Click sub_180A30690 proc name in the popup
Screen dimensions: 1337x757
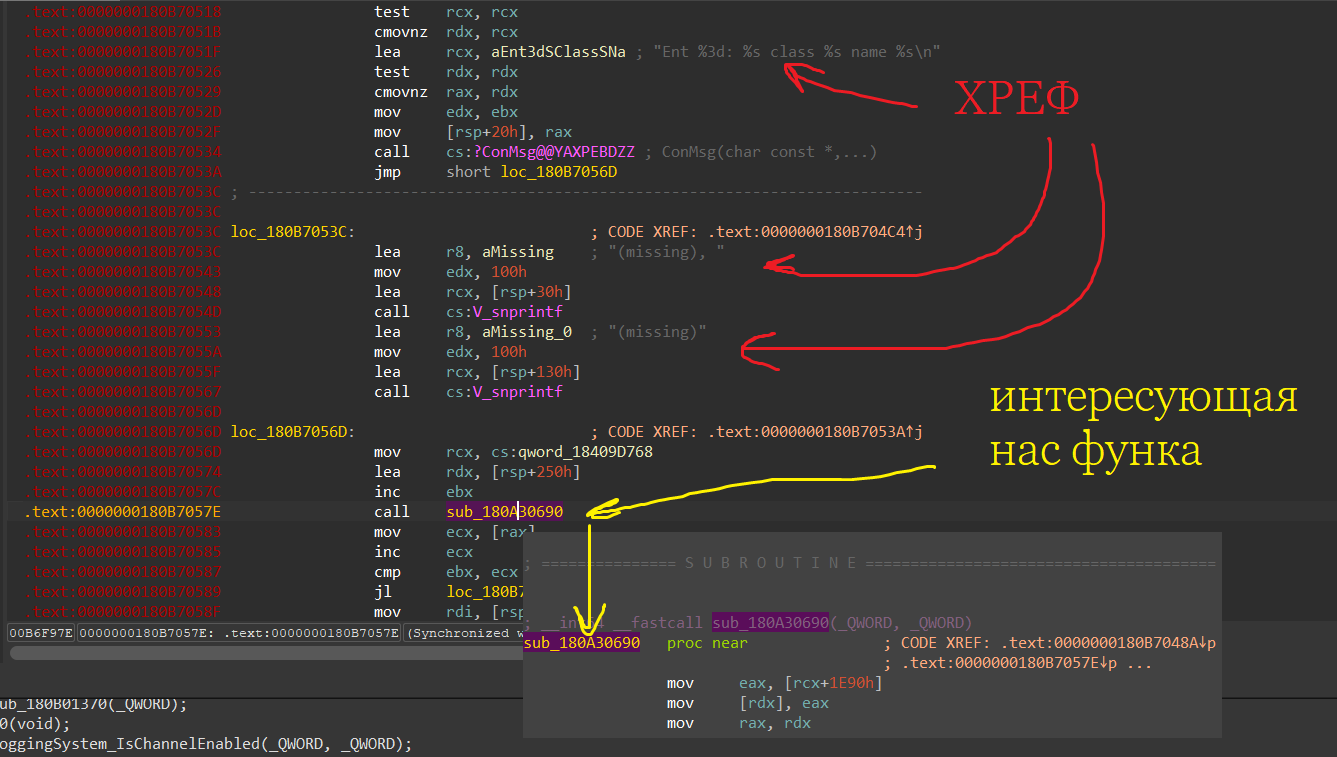click(581, 643)
